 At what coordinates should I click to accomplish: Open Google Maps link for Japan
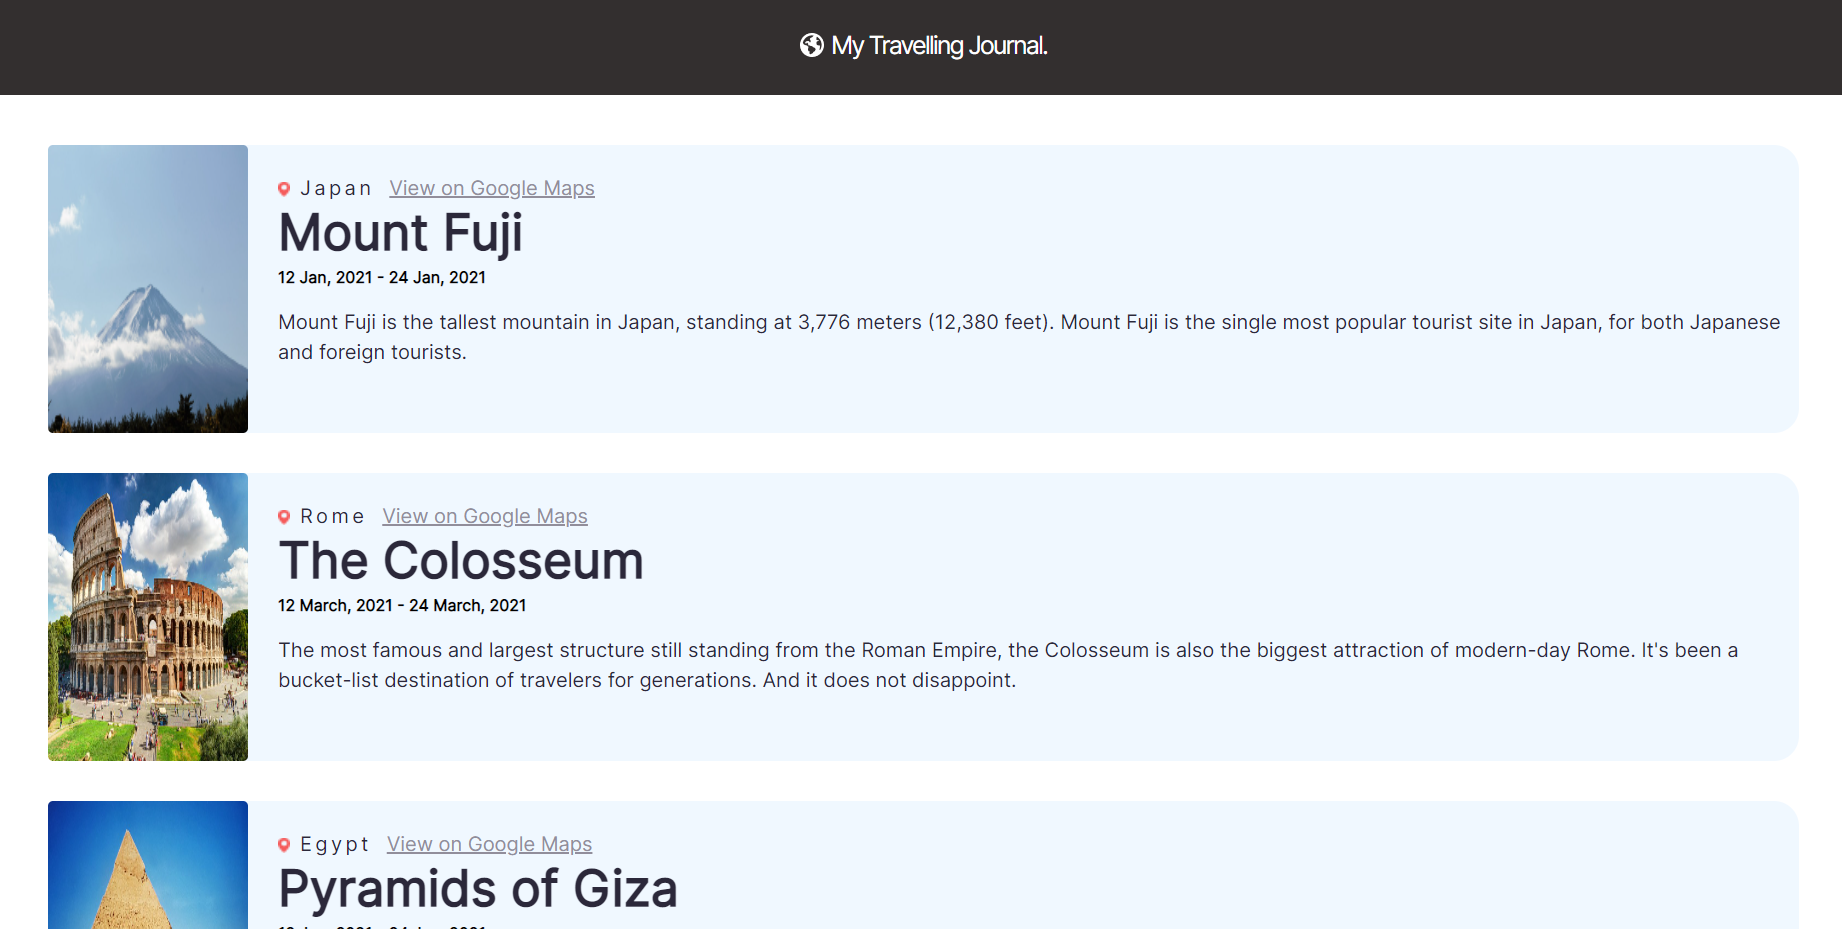point(492,188)
